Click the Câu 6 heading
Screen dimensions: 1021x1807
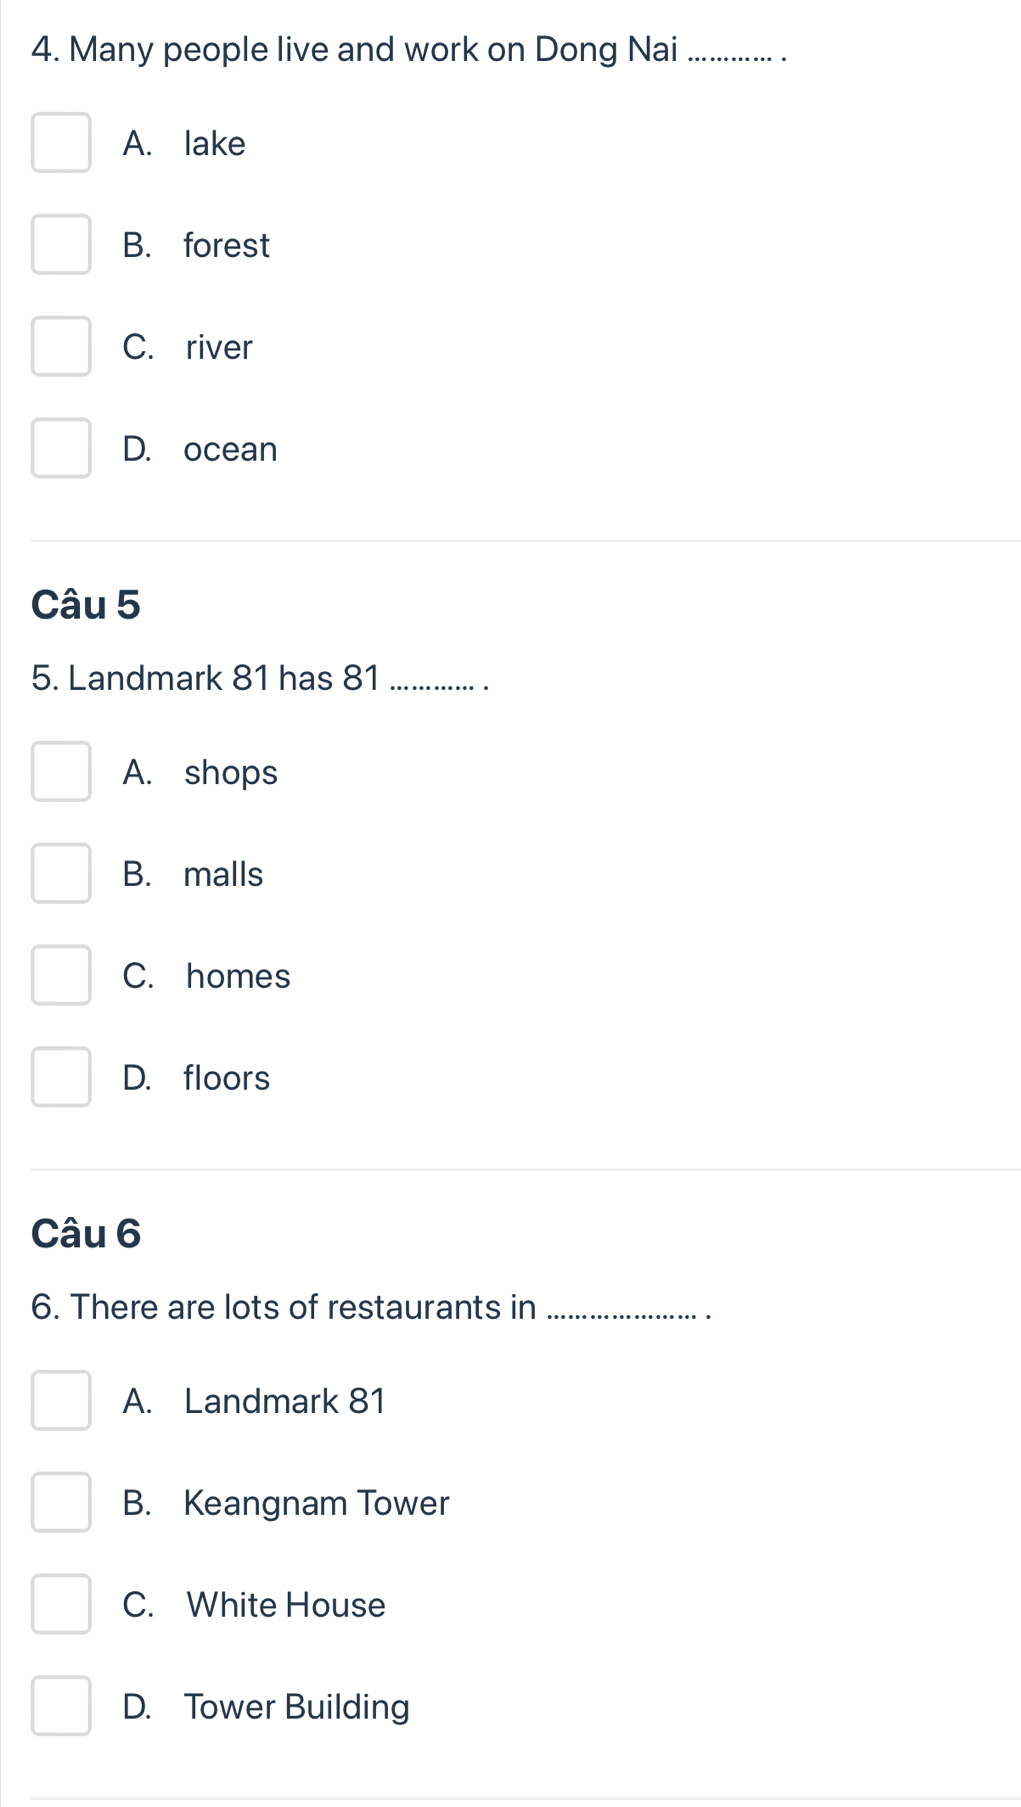click(x=86, y=1234)
